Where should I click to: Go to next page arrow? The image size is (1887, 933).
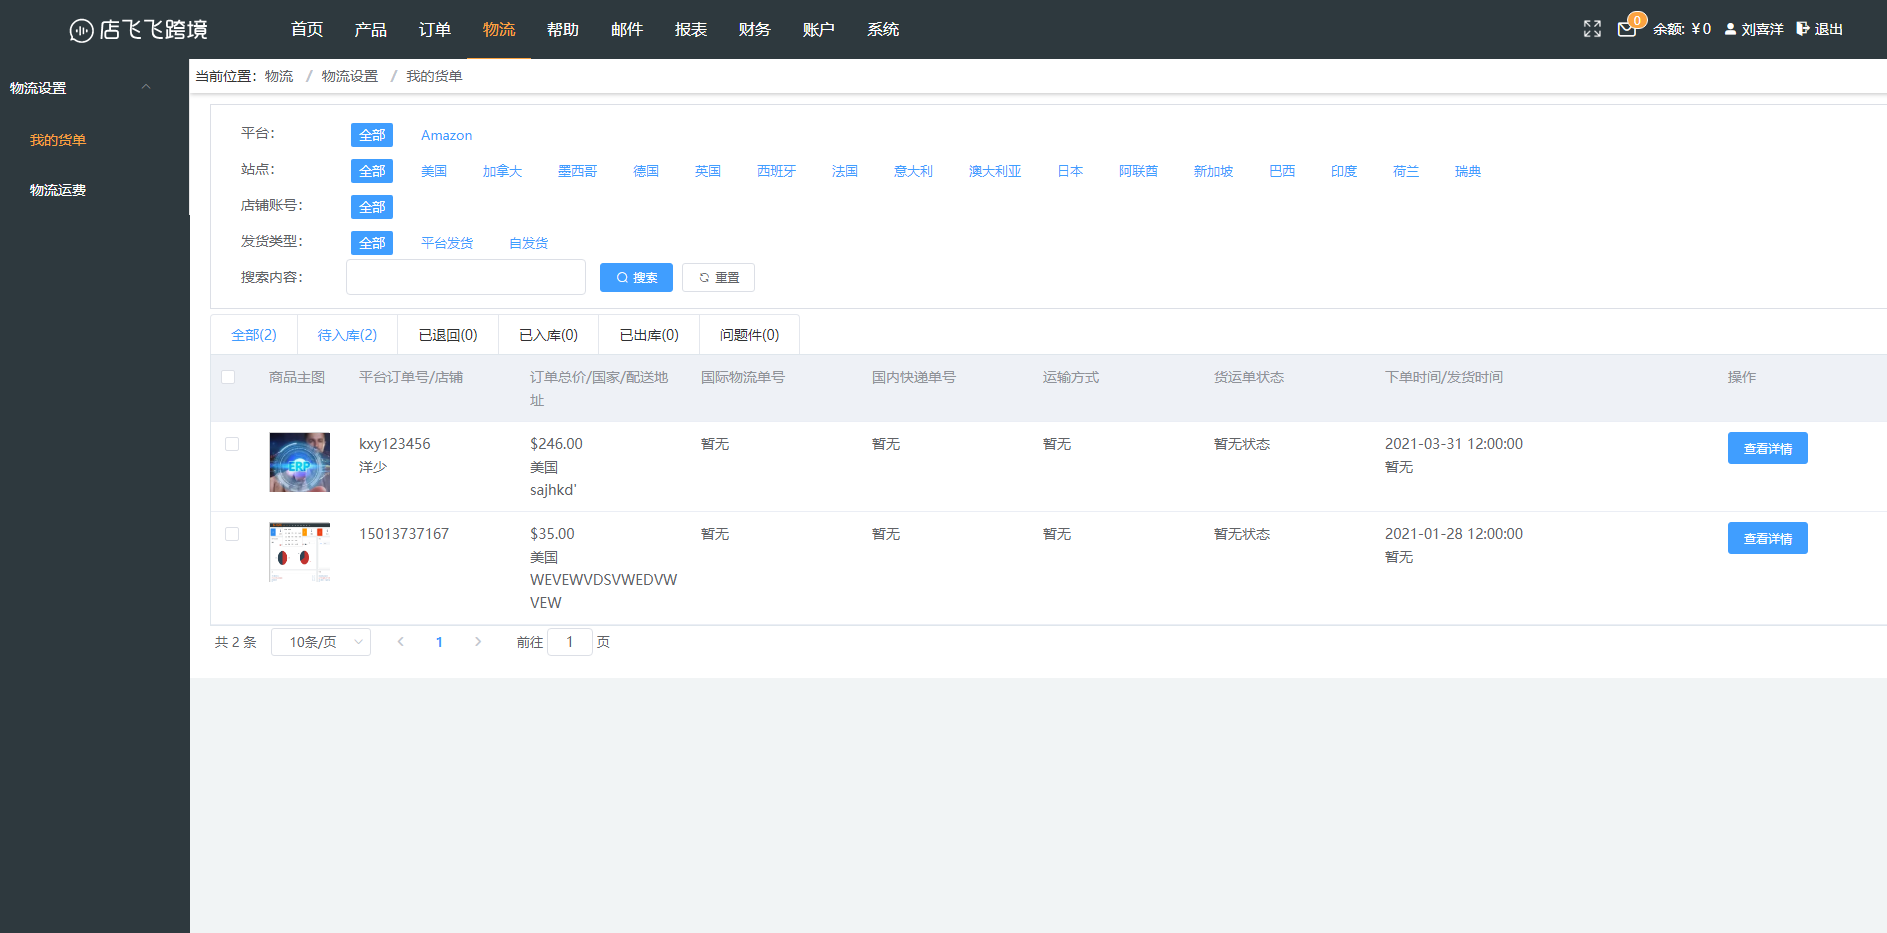tap(478, 642)
